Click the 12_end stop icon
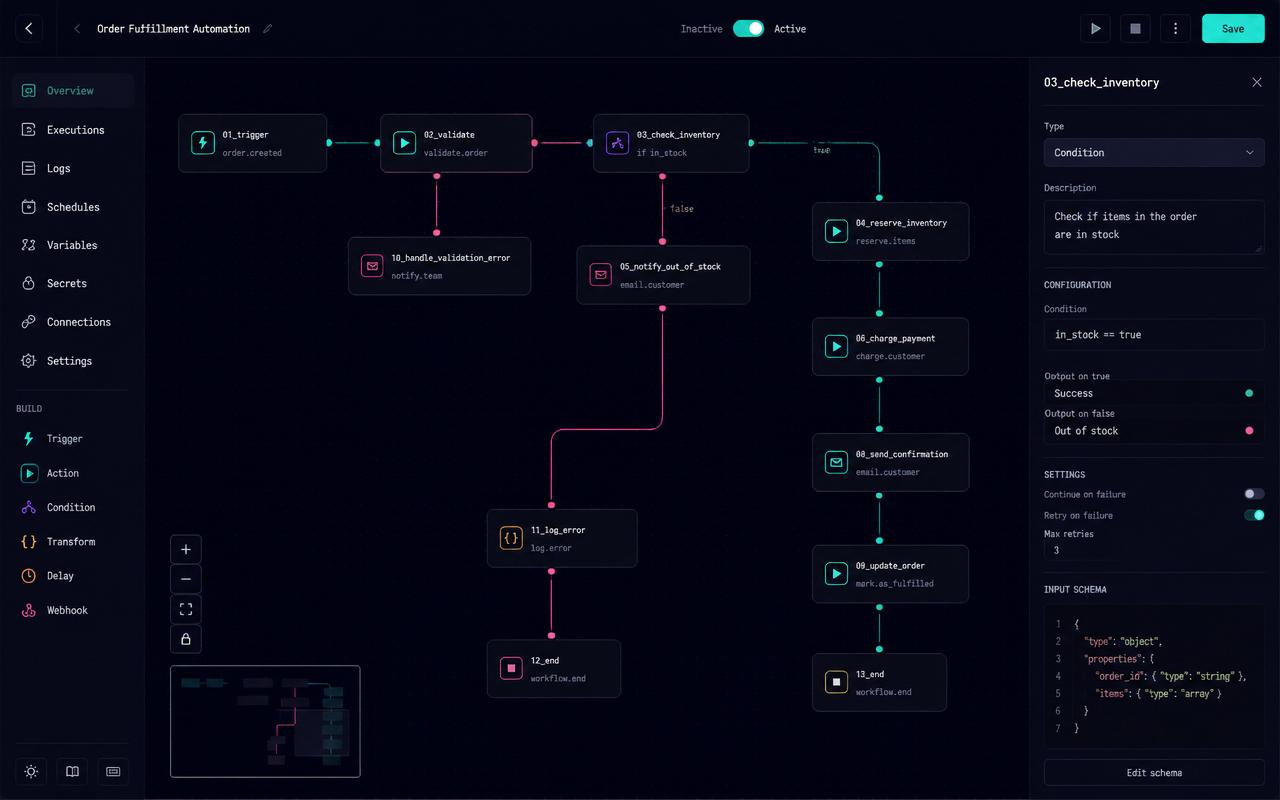Screen dimensions: 1280x800 point(511,669)
